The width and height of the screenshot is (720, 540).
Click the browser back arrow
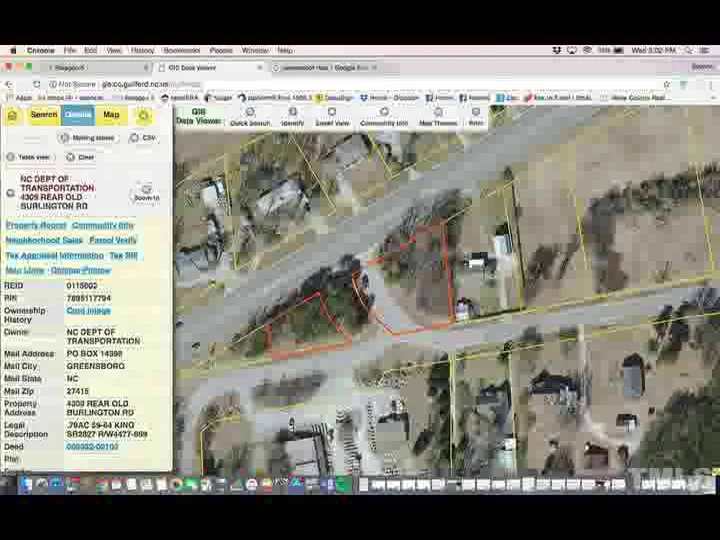click(9, 84)
